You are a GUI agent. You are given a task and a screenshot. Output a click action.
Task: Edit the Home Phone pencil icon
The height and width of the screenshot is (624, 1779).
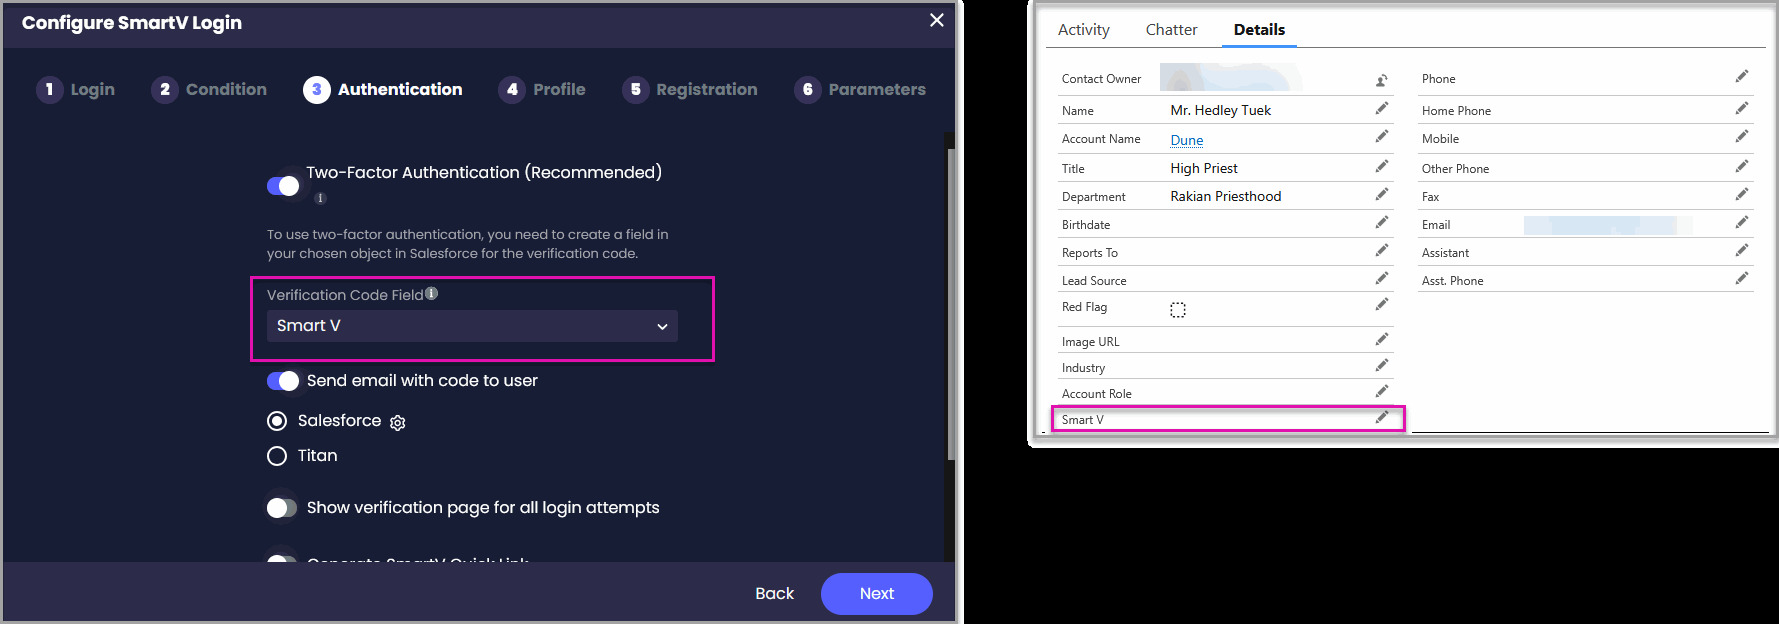pyautogui.click(x=1742, y=108)
